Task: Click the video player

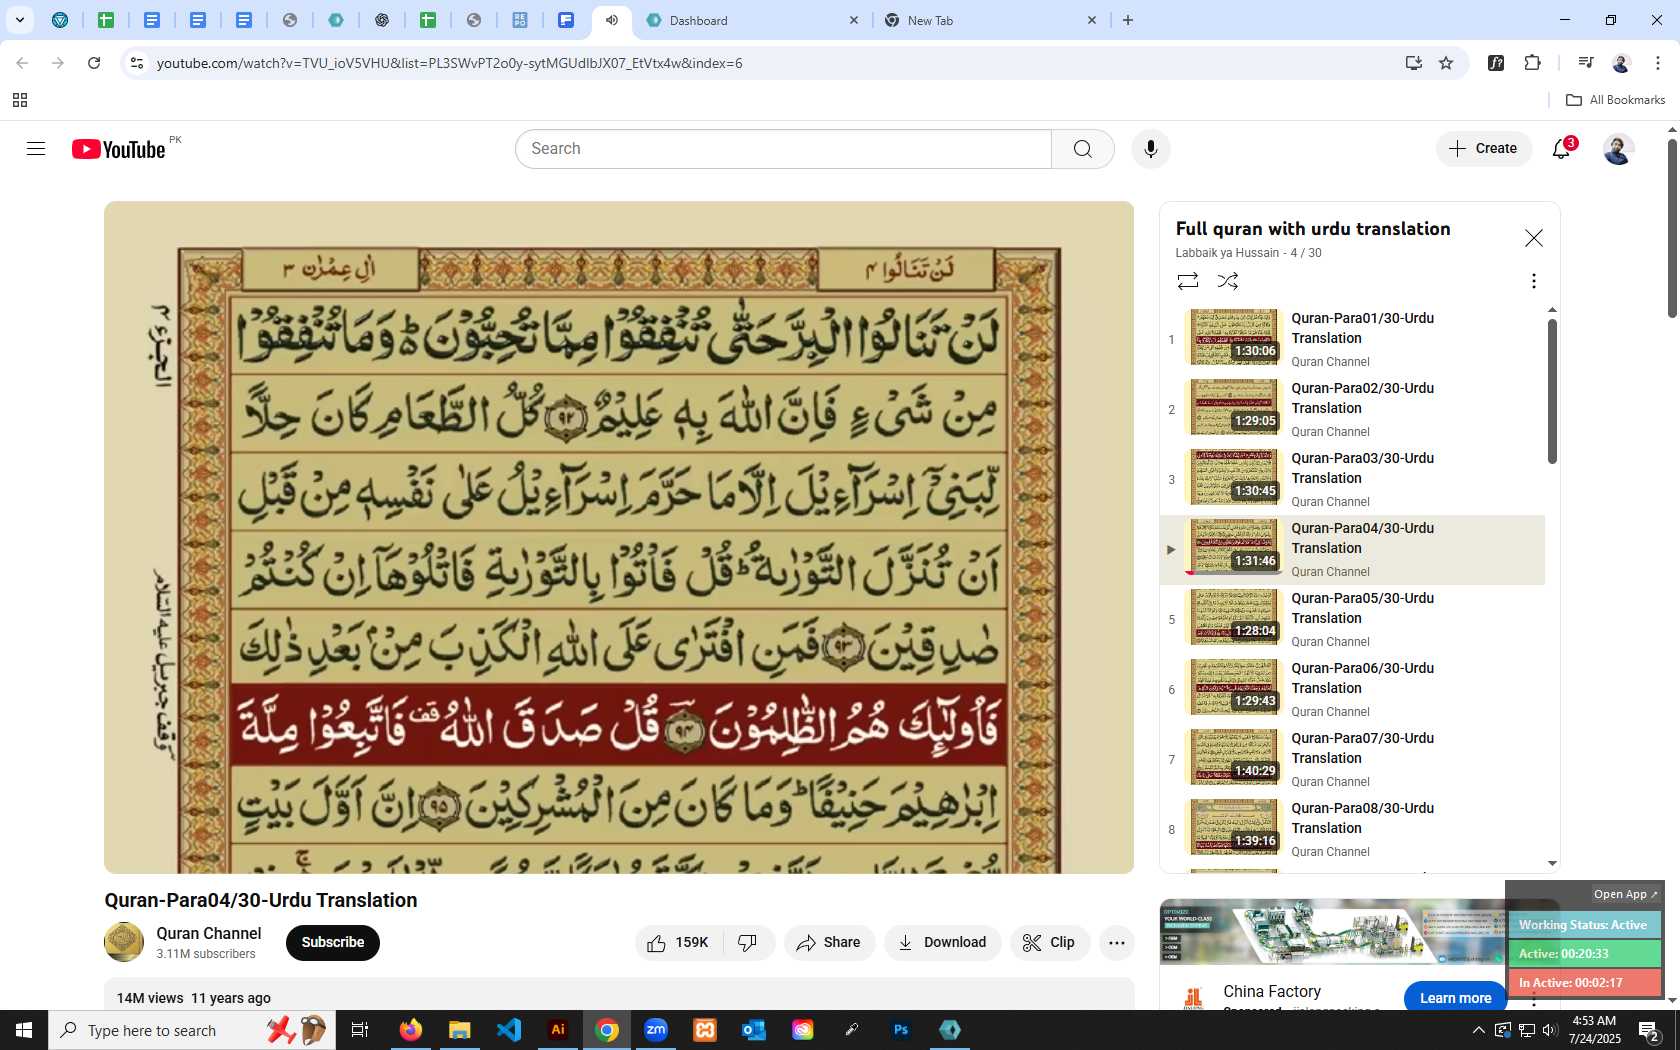Action: (619, 537)
